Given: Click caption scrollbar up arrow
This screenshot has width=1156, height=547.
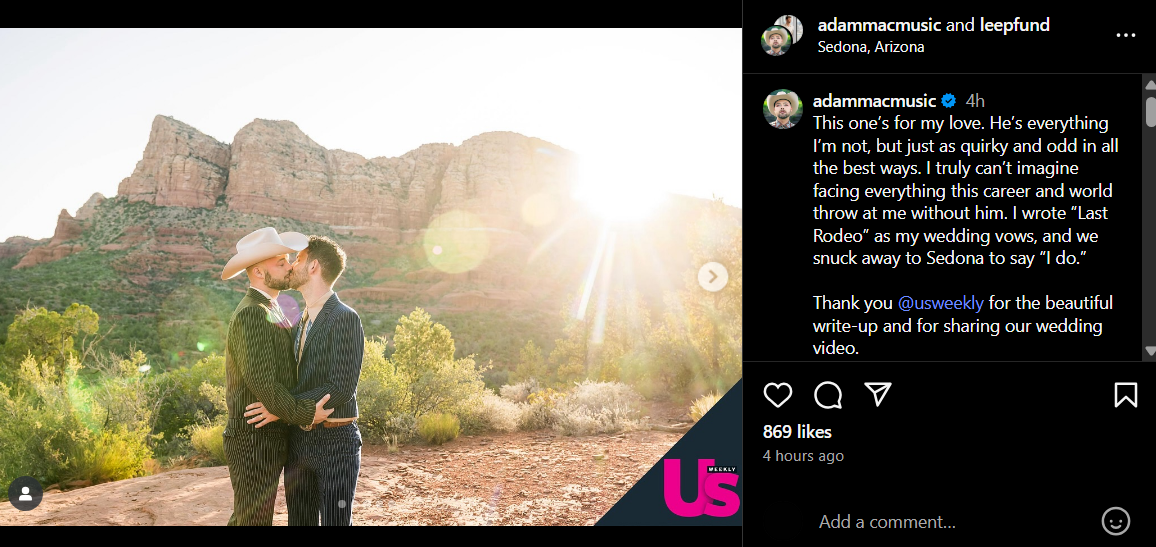Looking at the screenshot, I should pos(1150,84).
